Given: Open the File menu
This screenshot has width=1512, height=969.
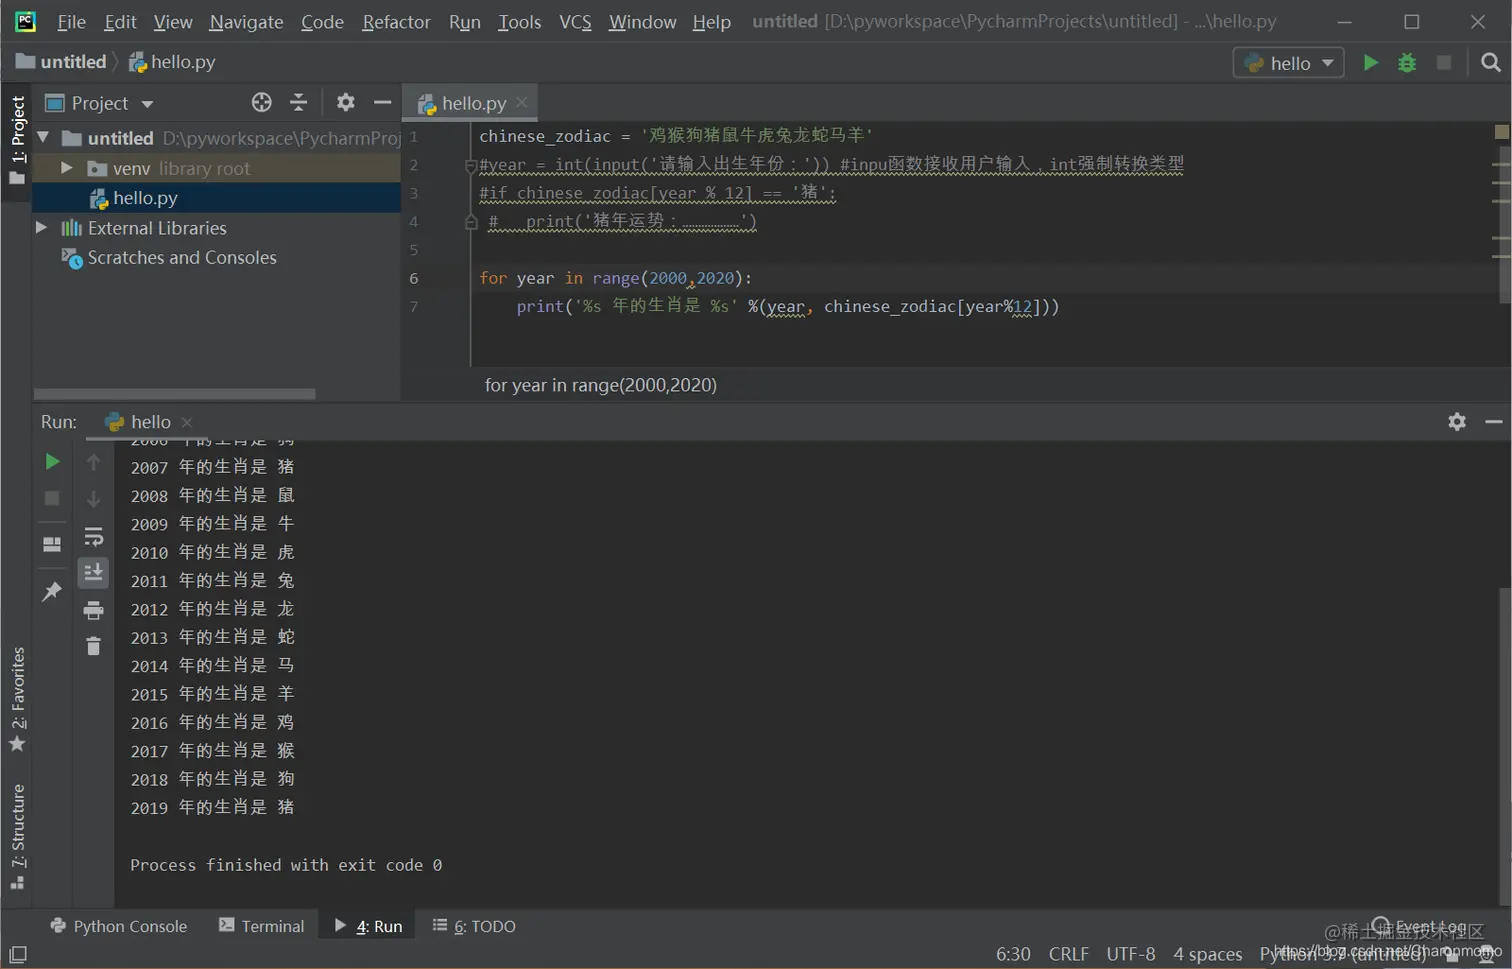Looking at the screenshot, I should [x=71, y=21].
